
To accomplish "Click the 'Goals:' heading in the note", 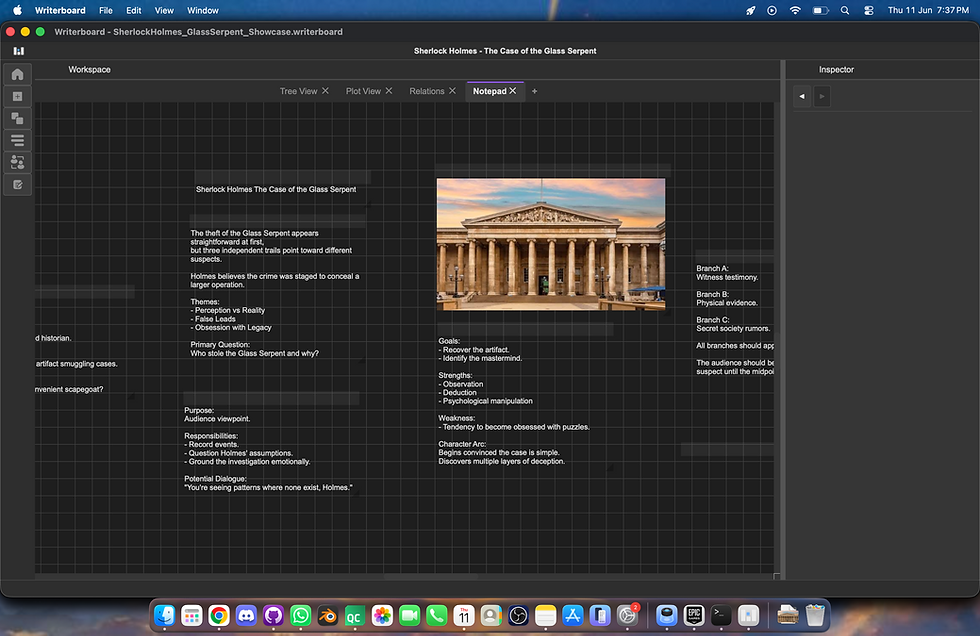I will coord(449,341).
